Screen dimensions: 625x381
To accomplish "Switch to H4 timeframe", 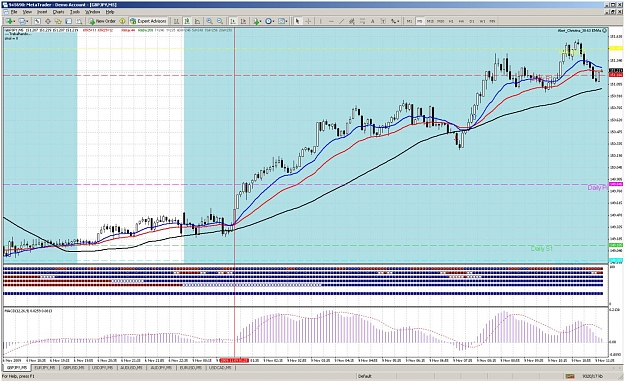I will coord(462,21).
